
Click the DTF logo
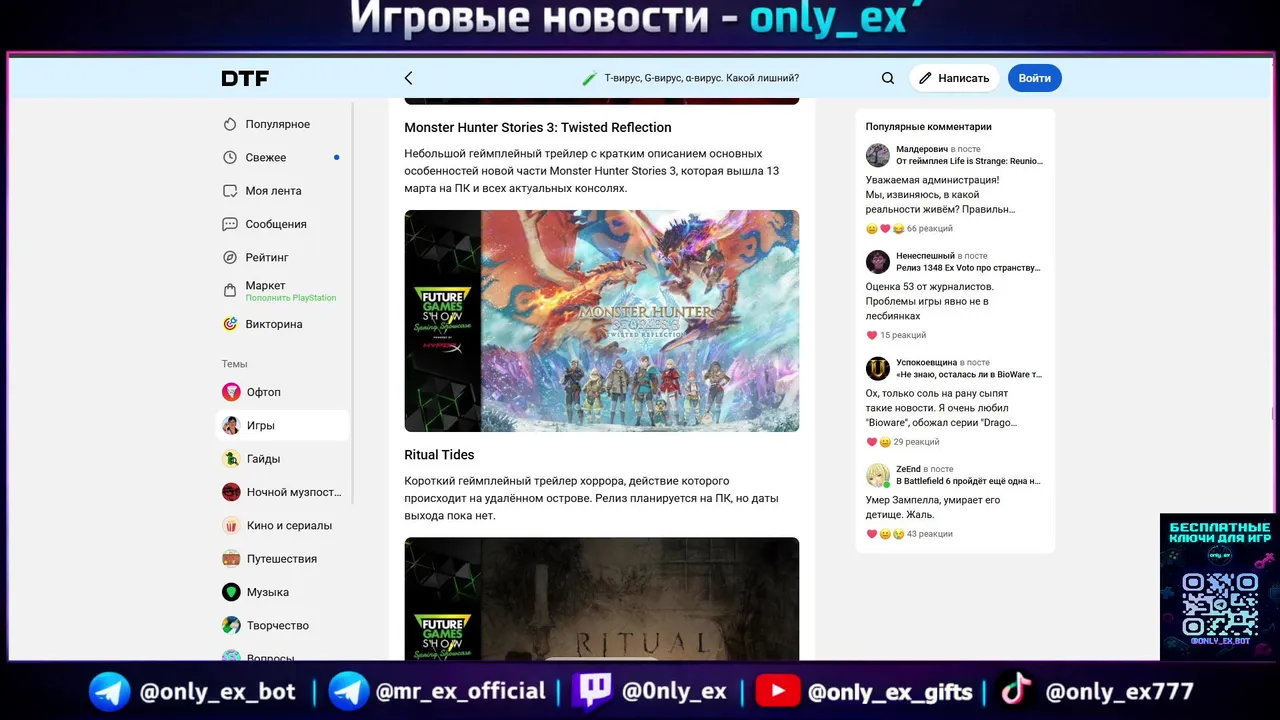coord(245,78)
